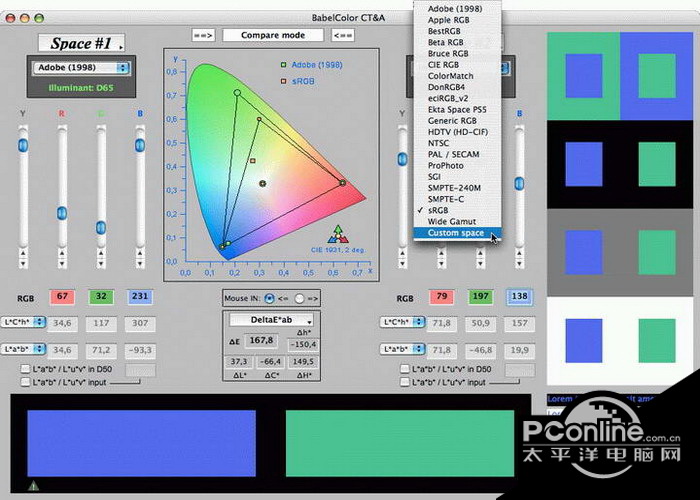Image resolution: width=700 pixels, height=500 pixels.
Task: Click the Space #1 title menu arrow
Action: coord(121,46)
